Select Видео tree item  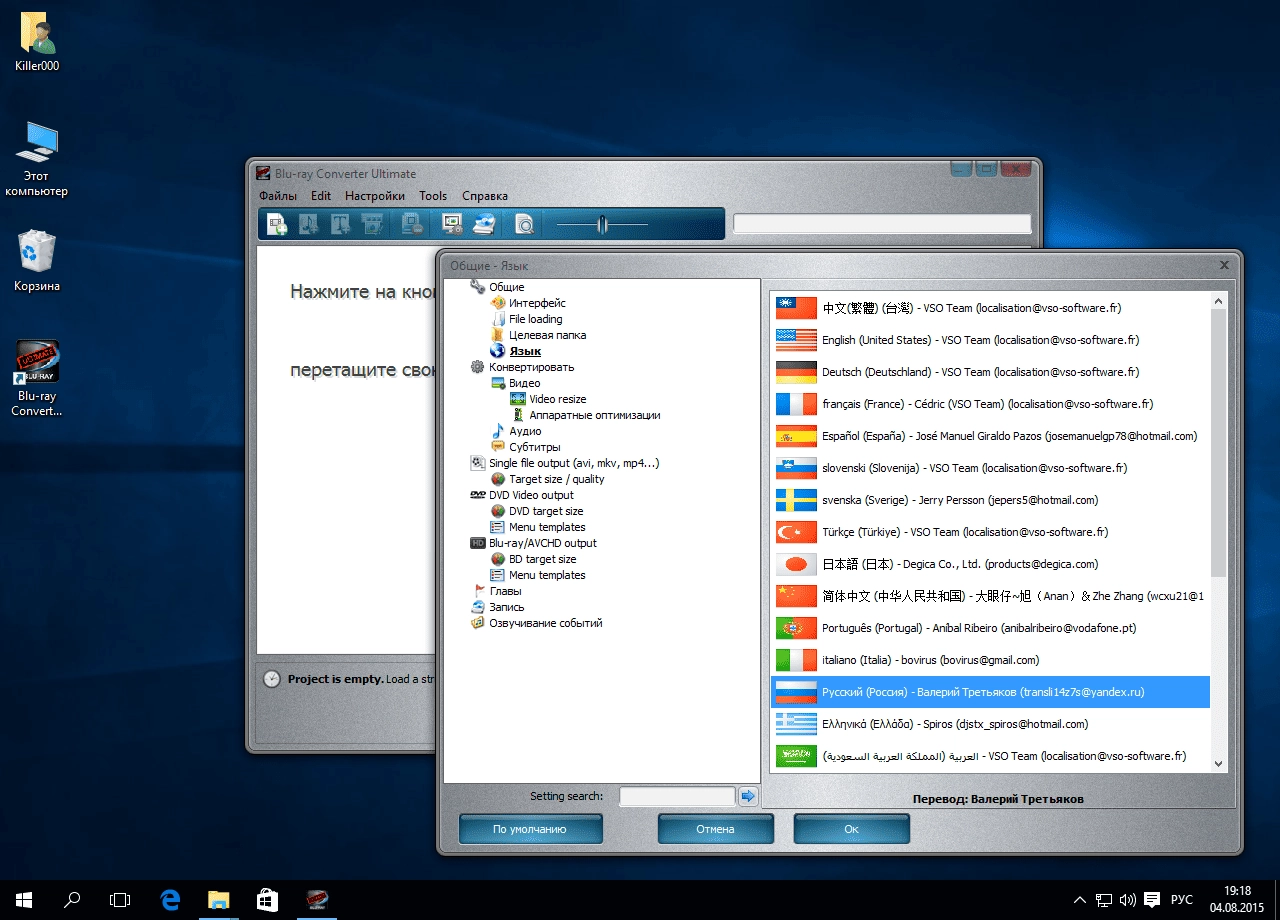524,383
